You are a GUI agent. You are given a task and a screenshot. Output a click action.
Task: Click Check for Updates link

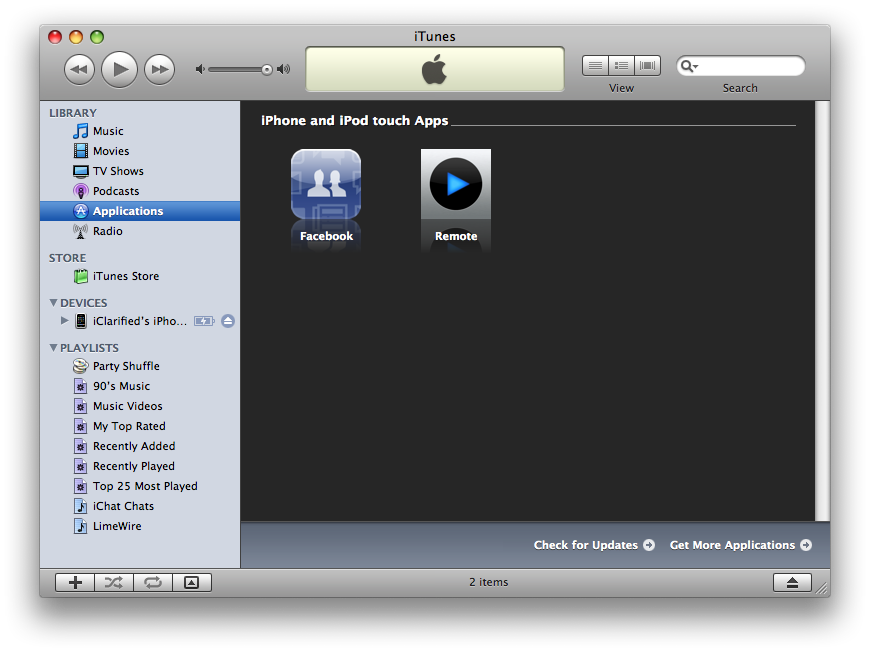click(594, 545)
